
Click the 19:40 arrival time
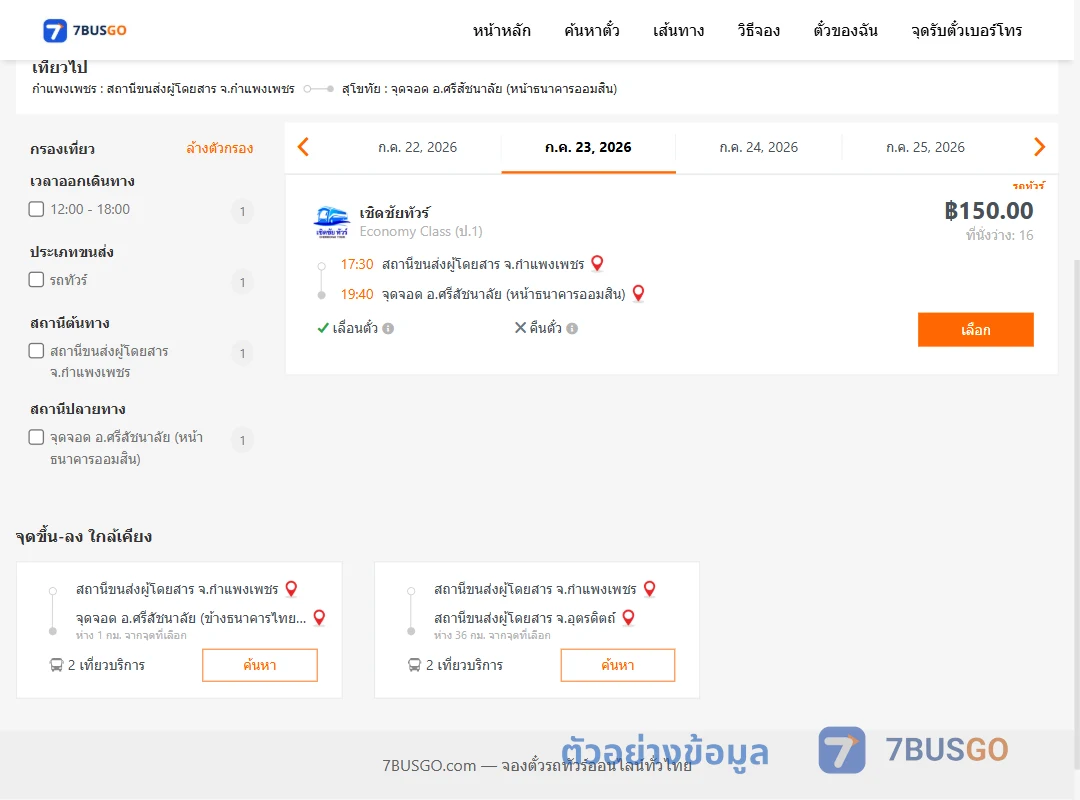click(x=357, y=294)
